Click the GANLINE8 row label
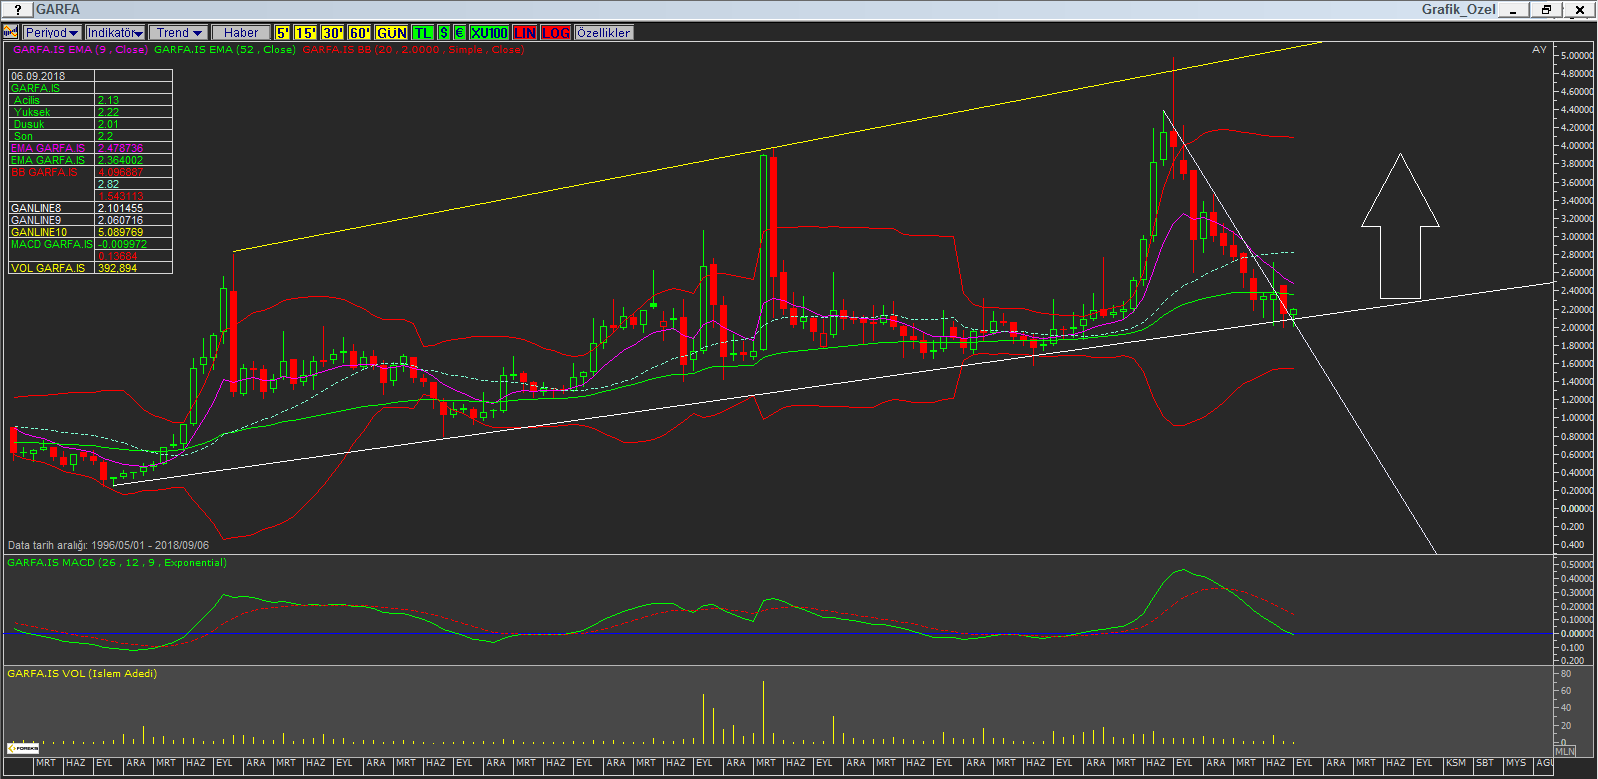The image size is (1598, 779). pyautogui.click(x=36, y=208)
